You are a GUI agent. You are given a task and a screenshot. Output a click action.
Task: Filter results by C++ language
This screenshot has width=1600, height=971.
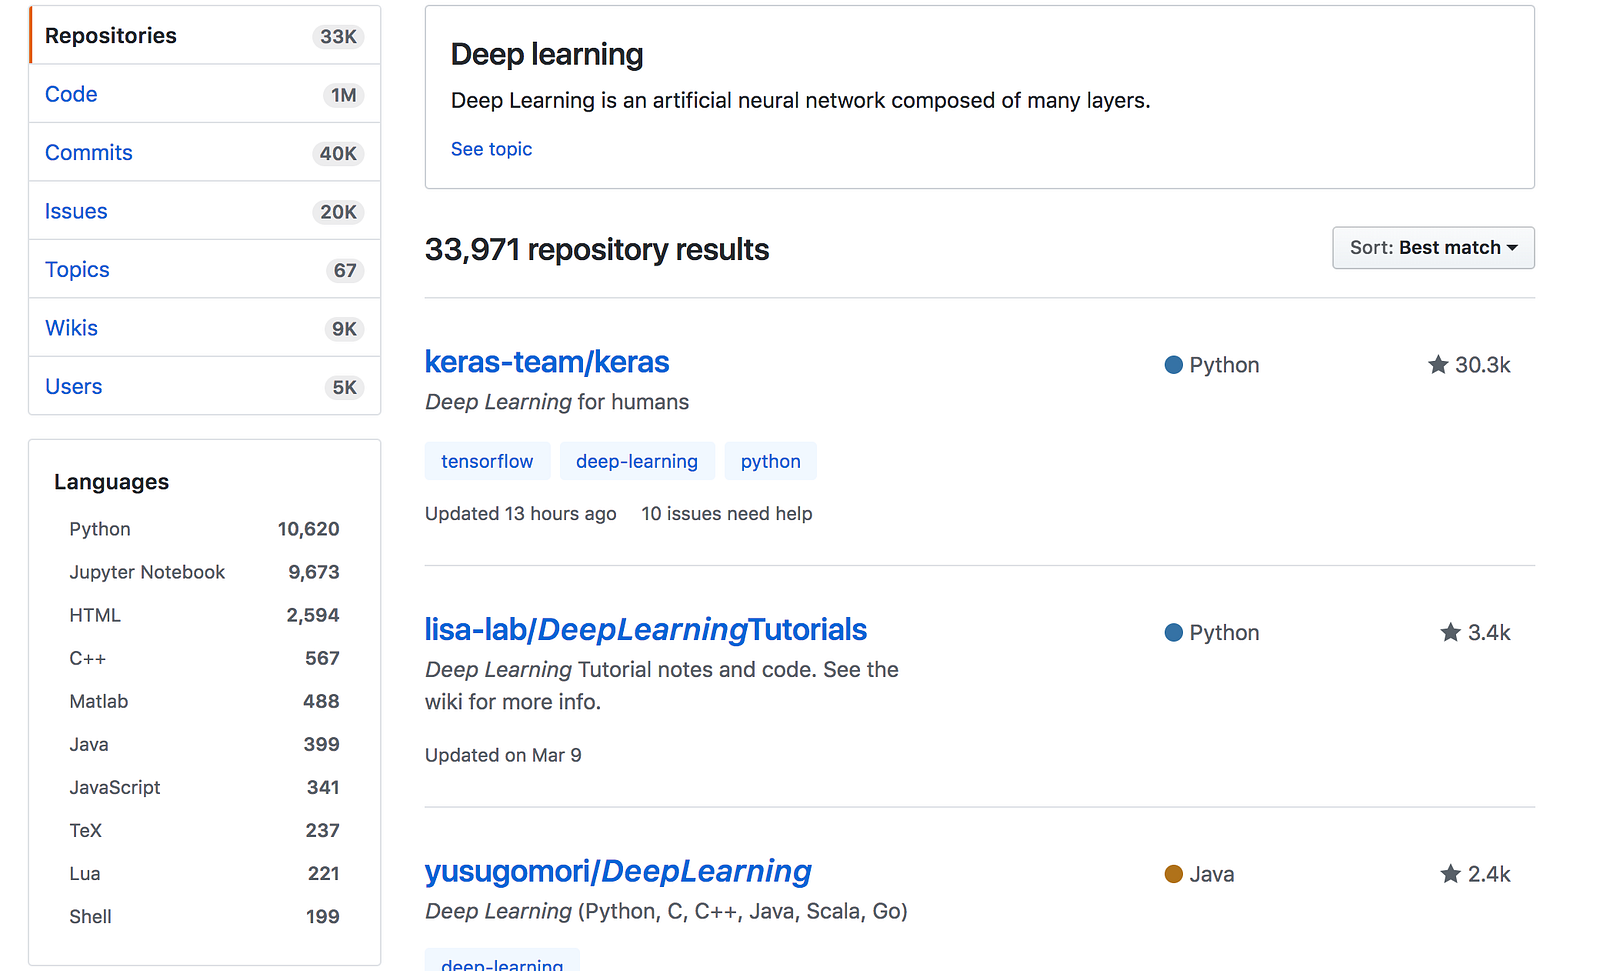point(204,658)
